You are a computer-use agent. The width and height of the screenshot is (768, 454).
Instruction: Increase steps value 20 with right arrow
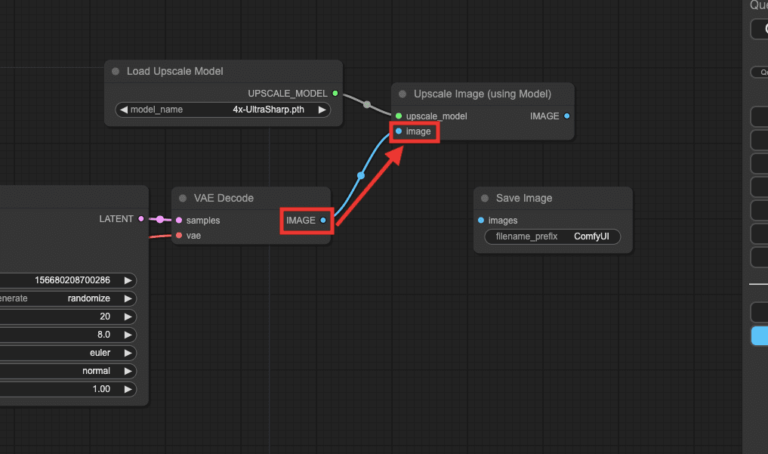point(127,316)
